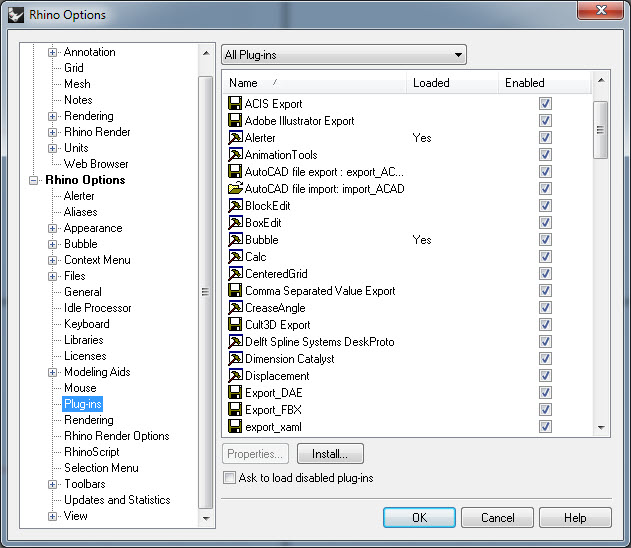631x548 pixels.
Task: Toggle the AnimationTools enabled checkbox
Action: pos(545,155)
